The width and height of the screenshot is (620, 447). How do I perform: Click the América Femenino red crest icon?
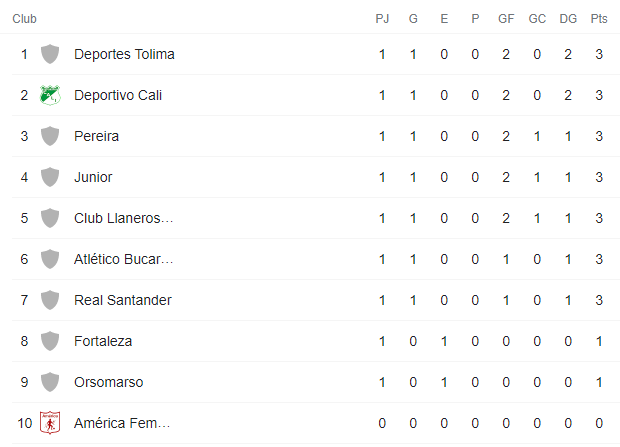[50, 423]
